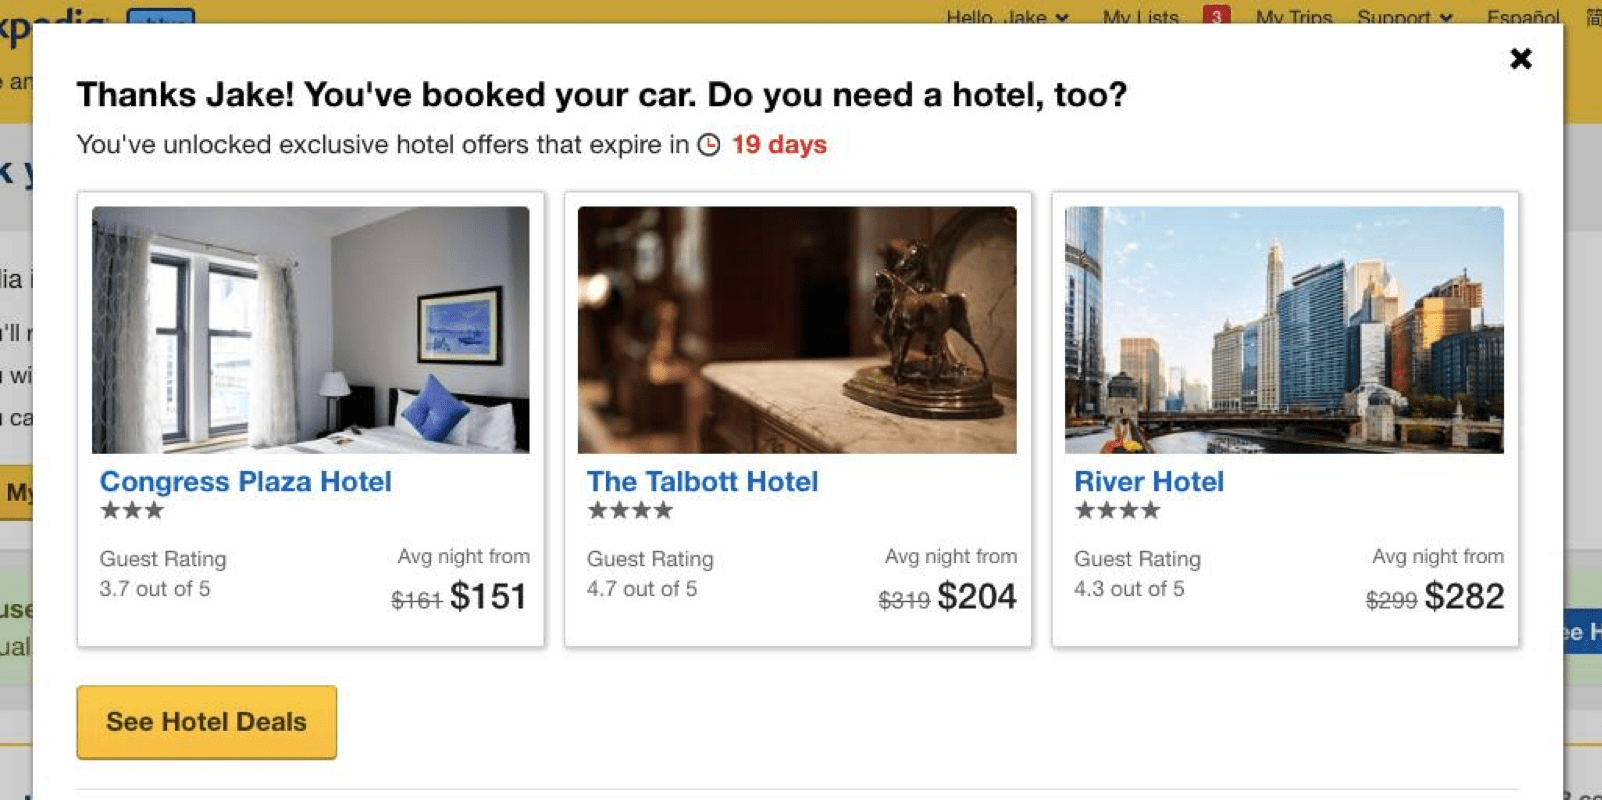This screenshot has height=800, width=1602.
Task: Click the star rating under River Hotel
Action: (x=1117, y=511)
